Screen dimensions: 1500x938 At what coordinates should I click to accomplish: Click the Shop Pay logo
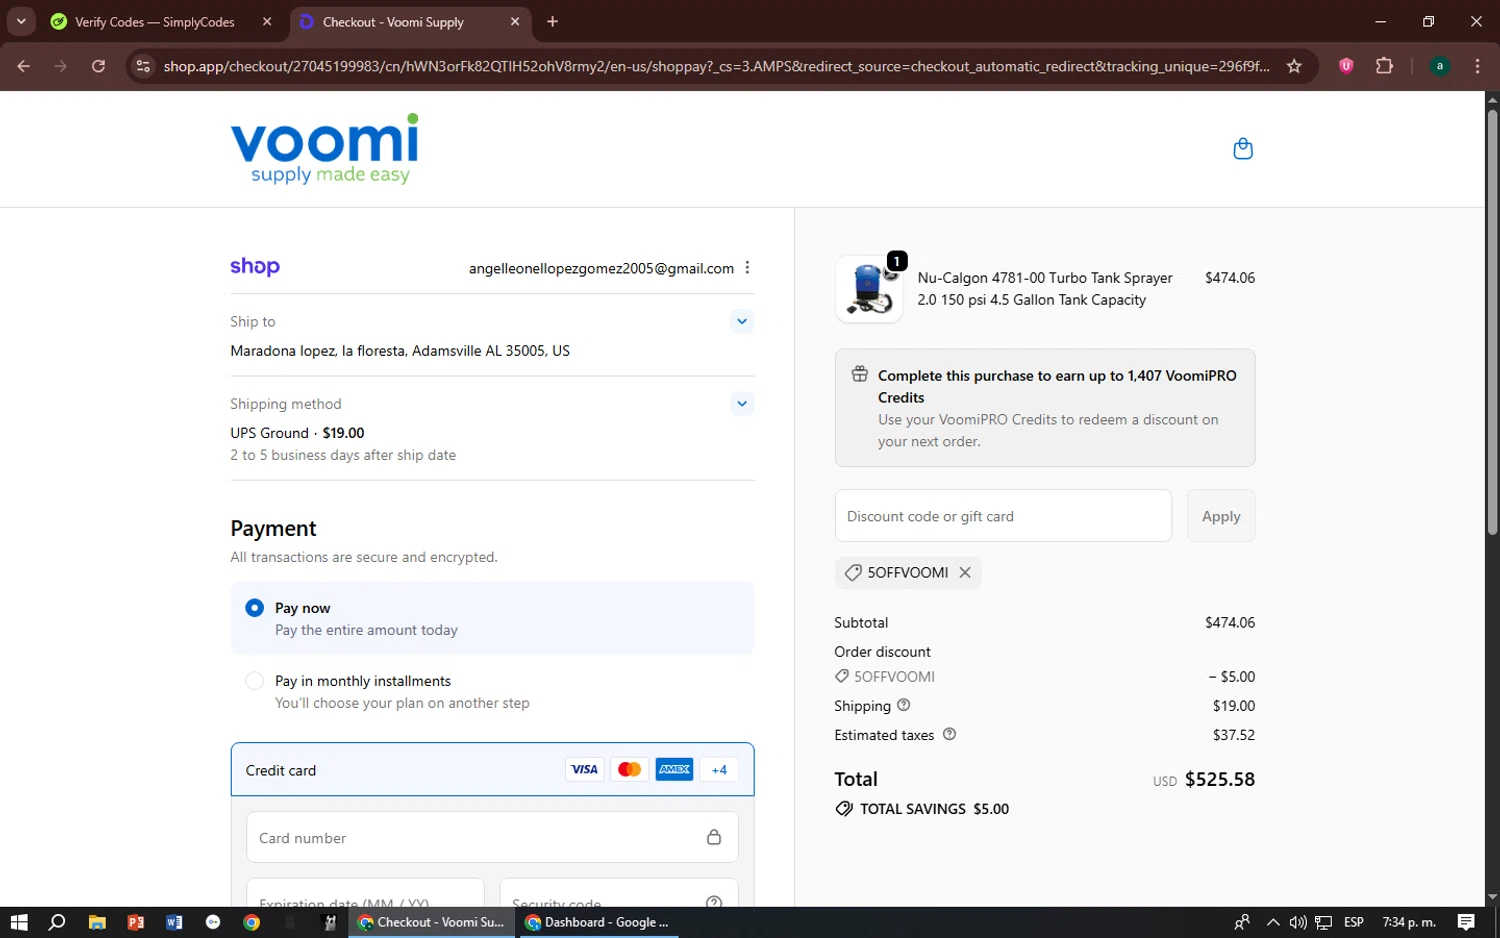click(255, 267)
